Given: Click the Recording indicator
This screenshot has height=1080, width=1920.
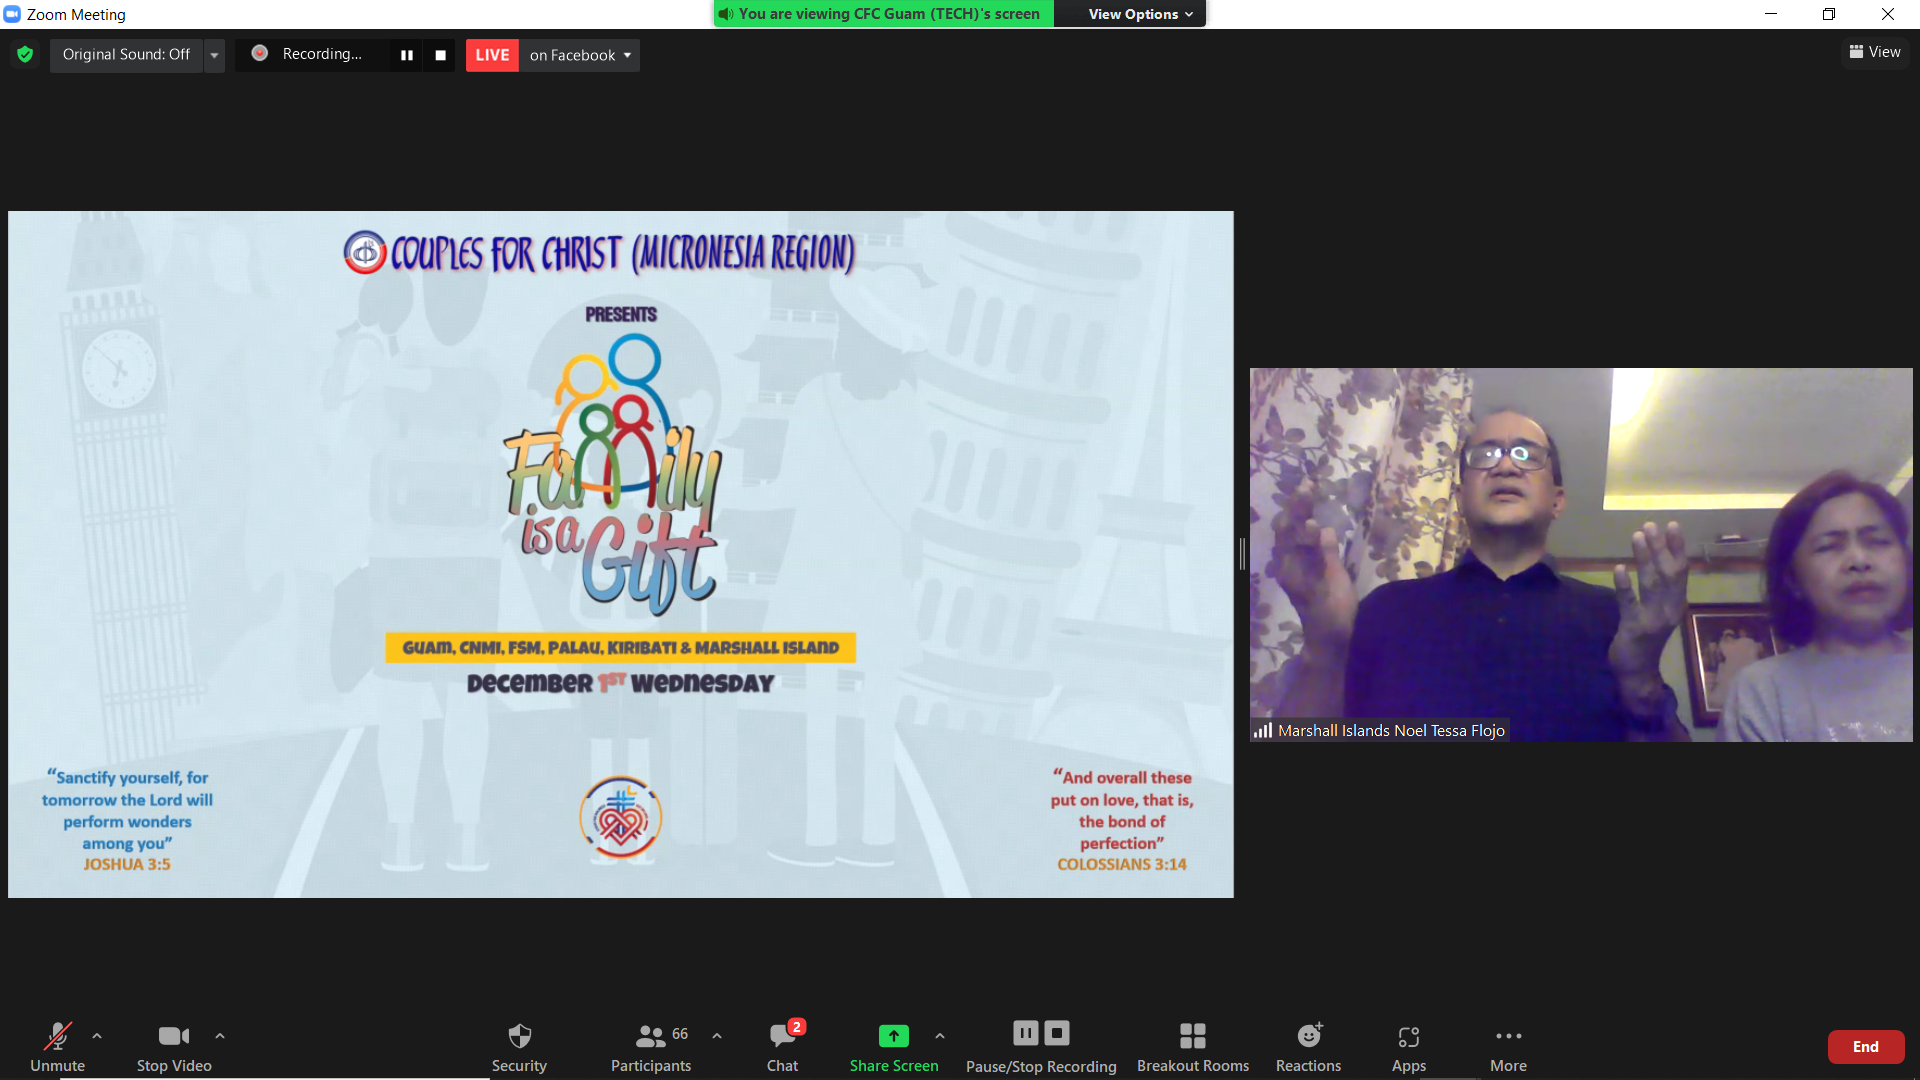Looking at the screenshot, I should (x=310, y=54).
